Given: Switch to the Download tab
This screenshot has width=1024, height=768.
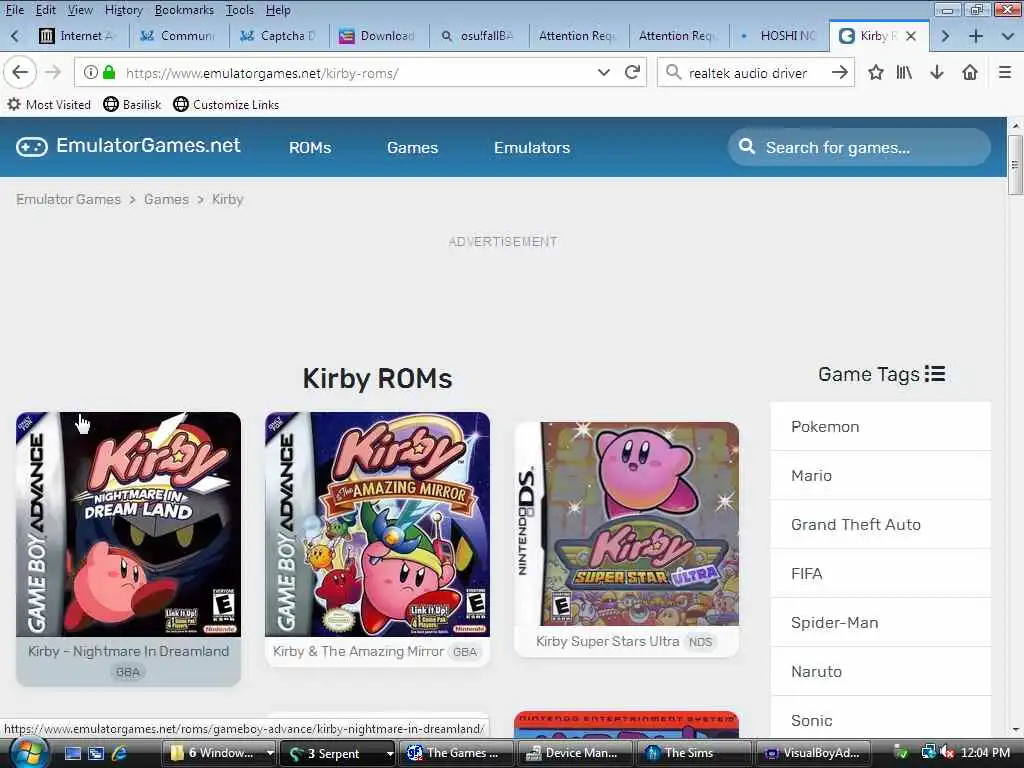Looking at the screenshot, I should 379,36.
